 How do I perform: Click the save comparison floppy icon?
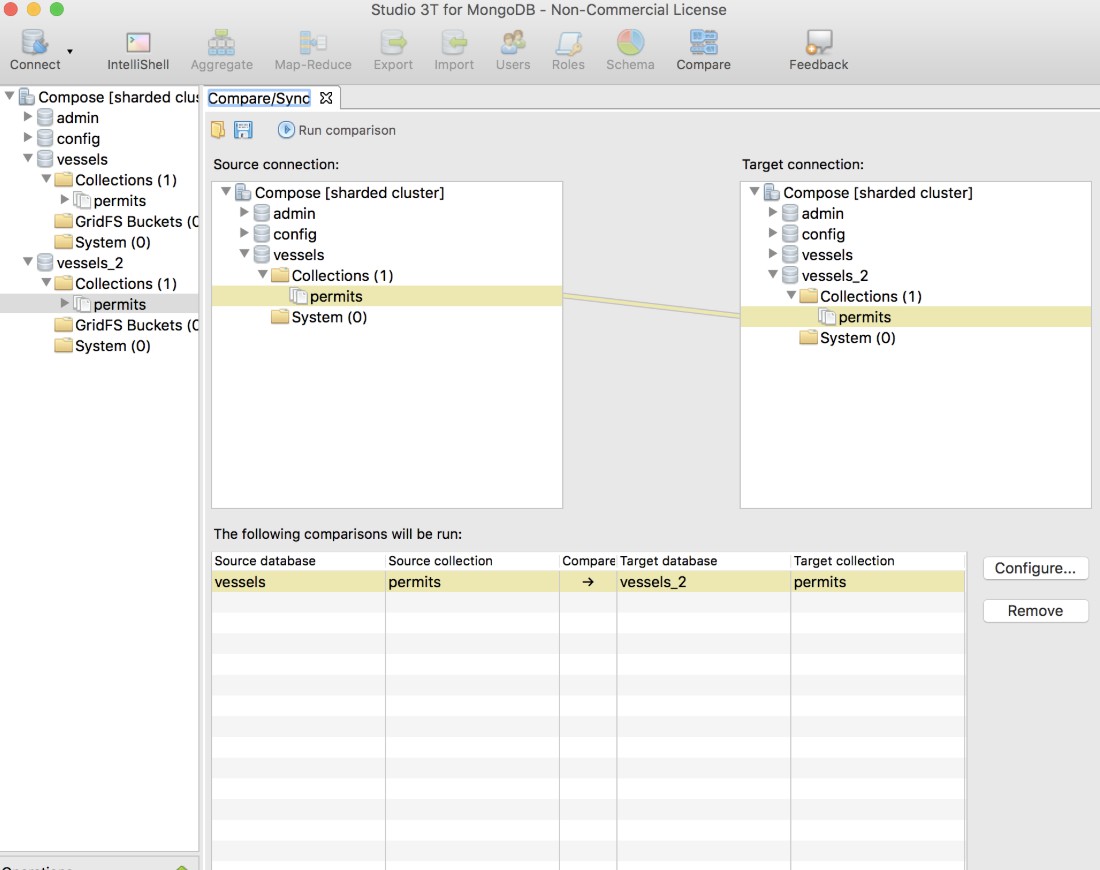click(243, 130)
